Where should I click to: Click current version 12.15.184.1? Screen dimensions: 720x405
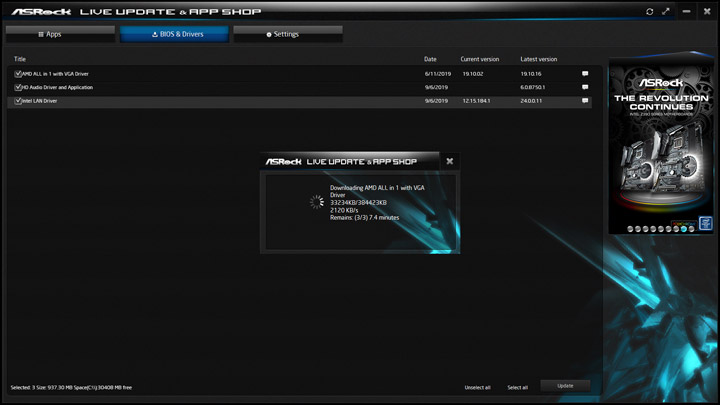click(476, 101)
